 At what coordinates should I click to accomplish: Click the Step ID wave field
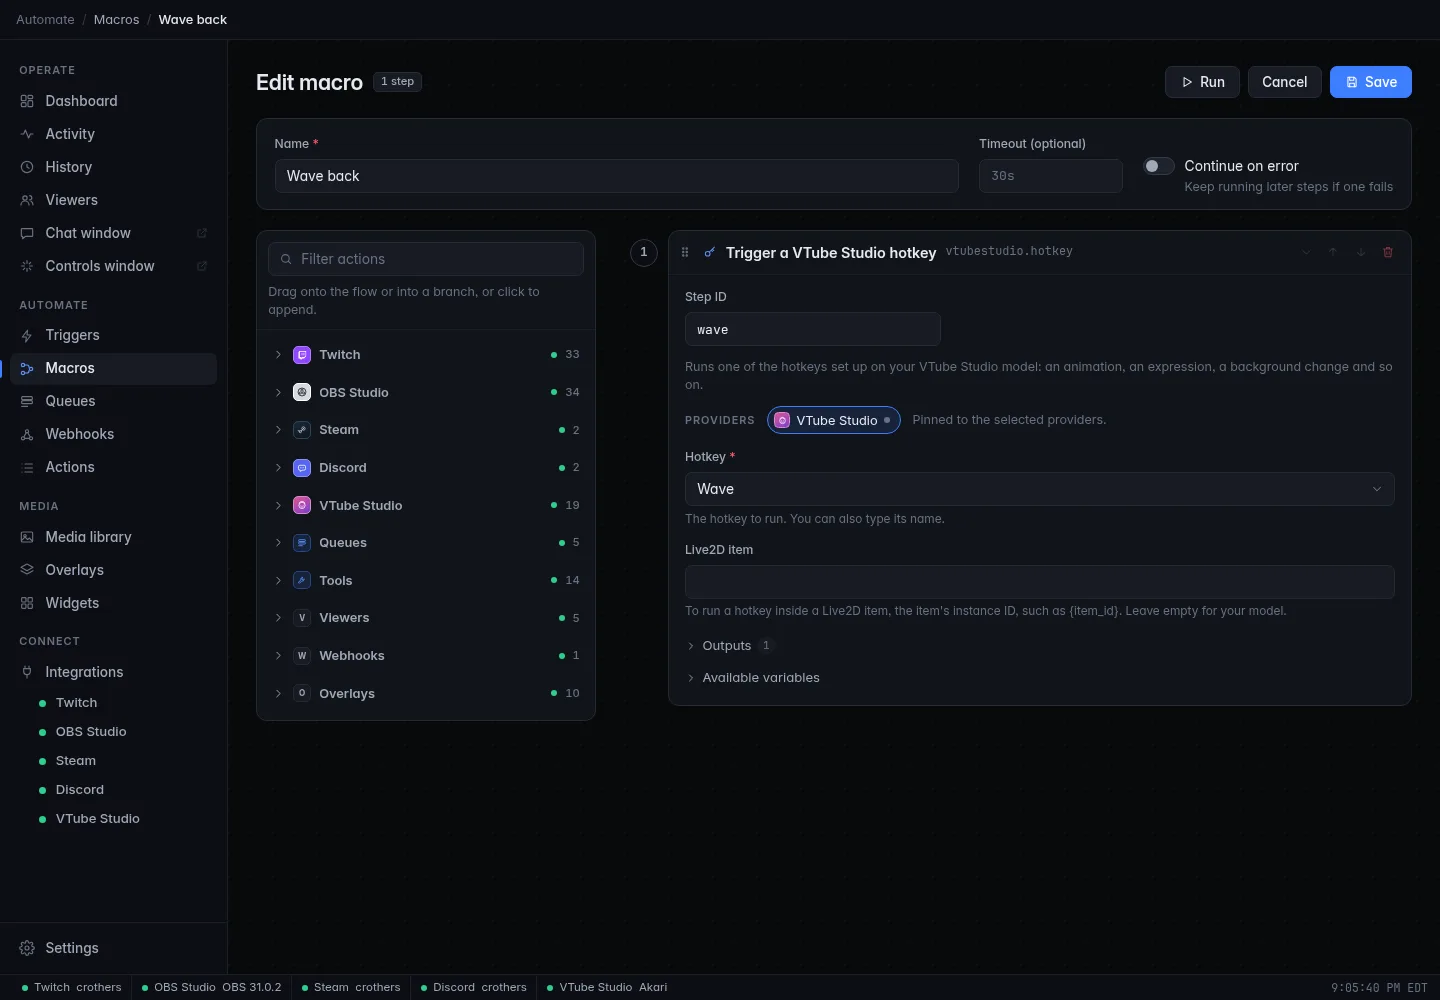click(812, 329)
